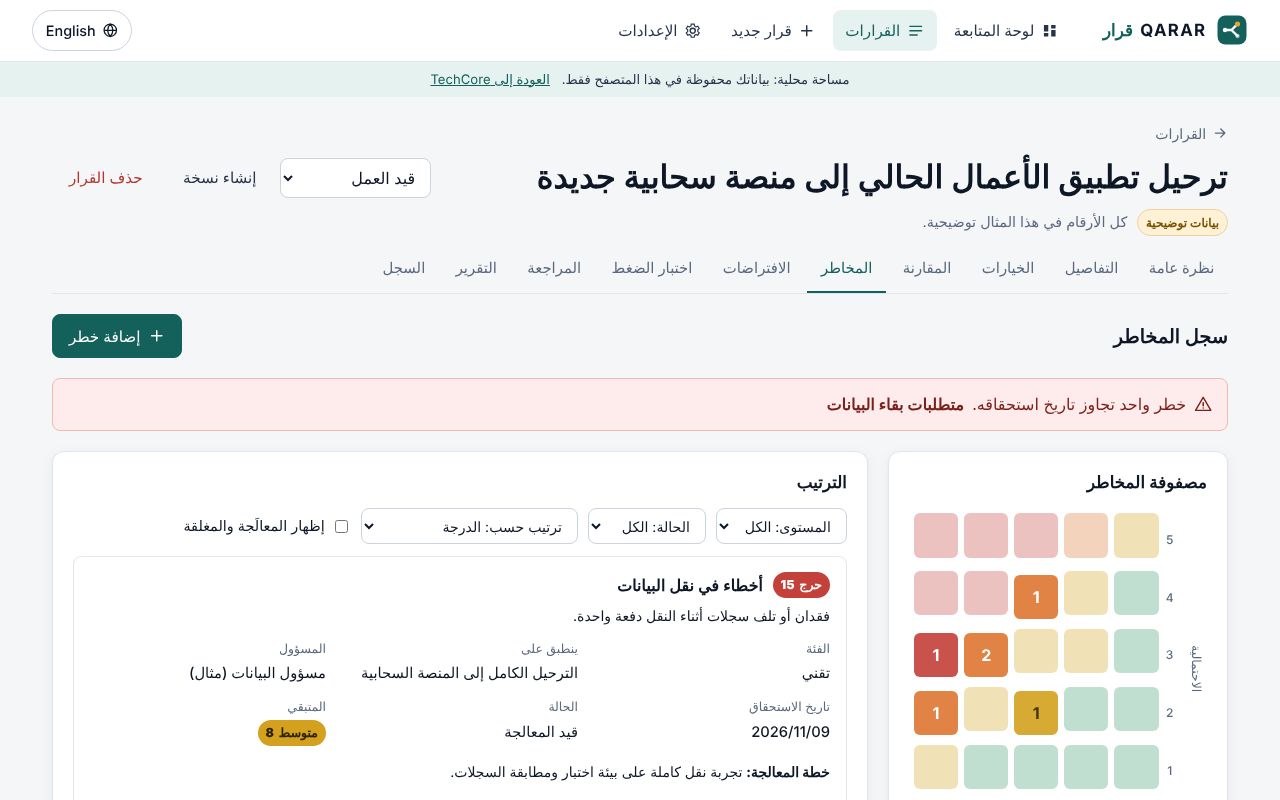This screenshot has width=1280, height=800.
Task: Click the warning triangle in overdue alert
Action: [x=1203, y=405]
